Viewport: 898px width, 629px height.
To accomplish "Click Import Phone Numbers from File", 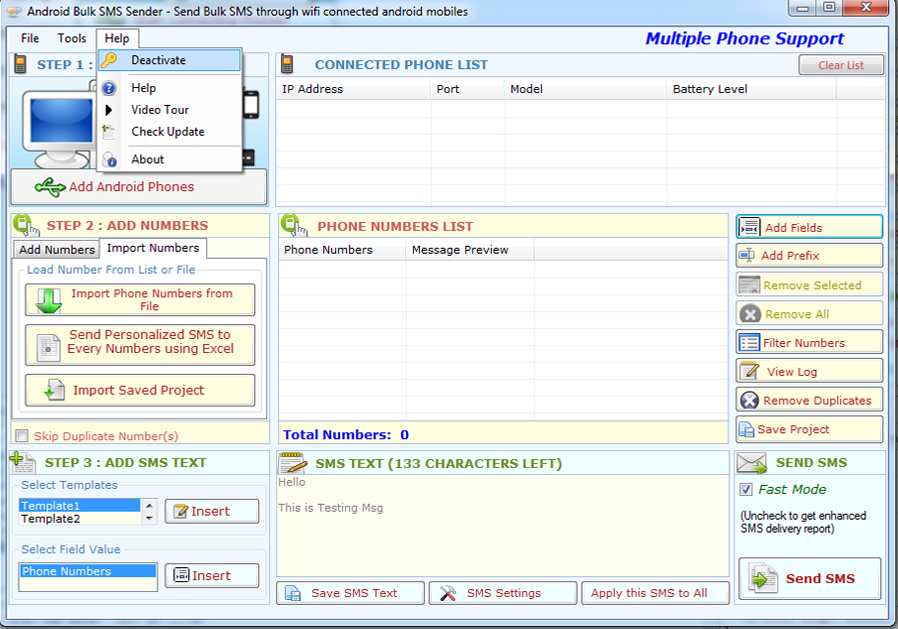I will tap(140, 300).
